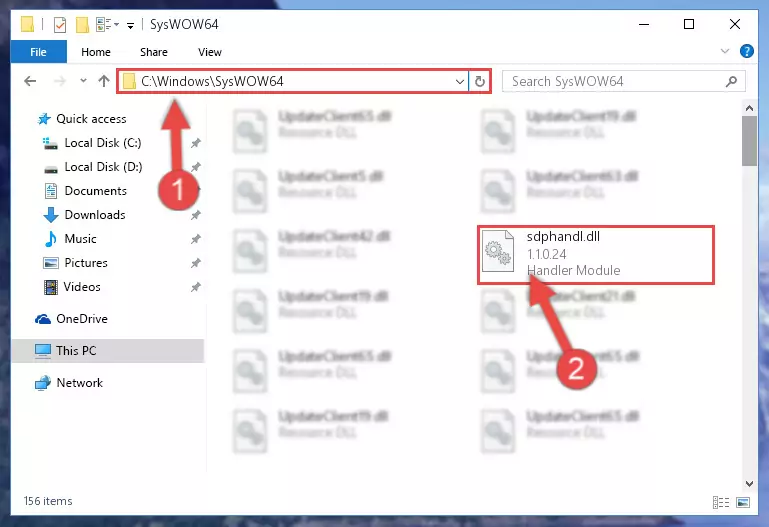Switch to Details view icon in status bar
Screen dimensions: 769x527
pyautogui.click(x=720, y=502)
